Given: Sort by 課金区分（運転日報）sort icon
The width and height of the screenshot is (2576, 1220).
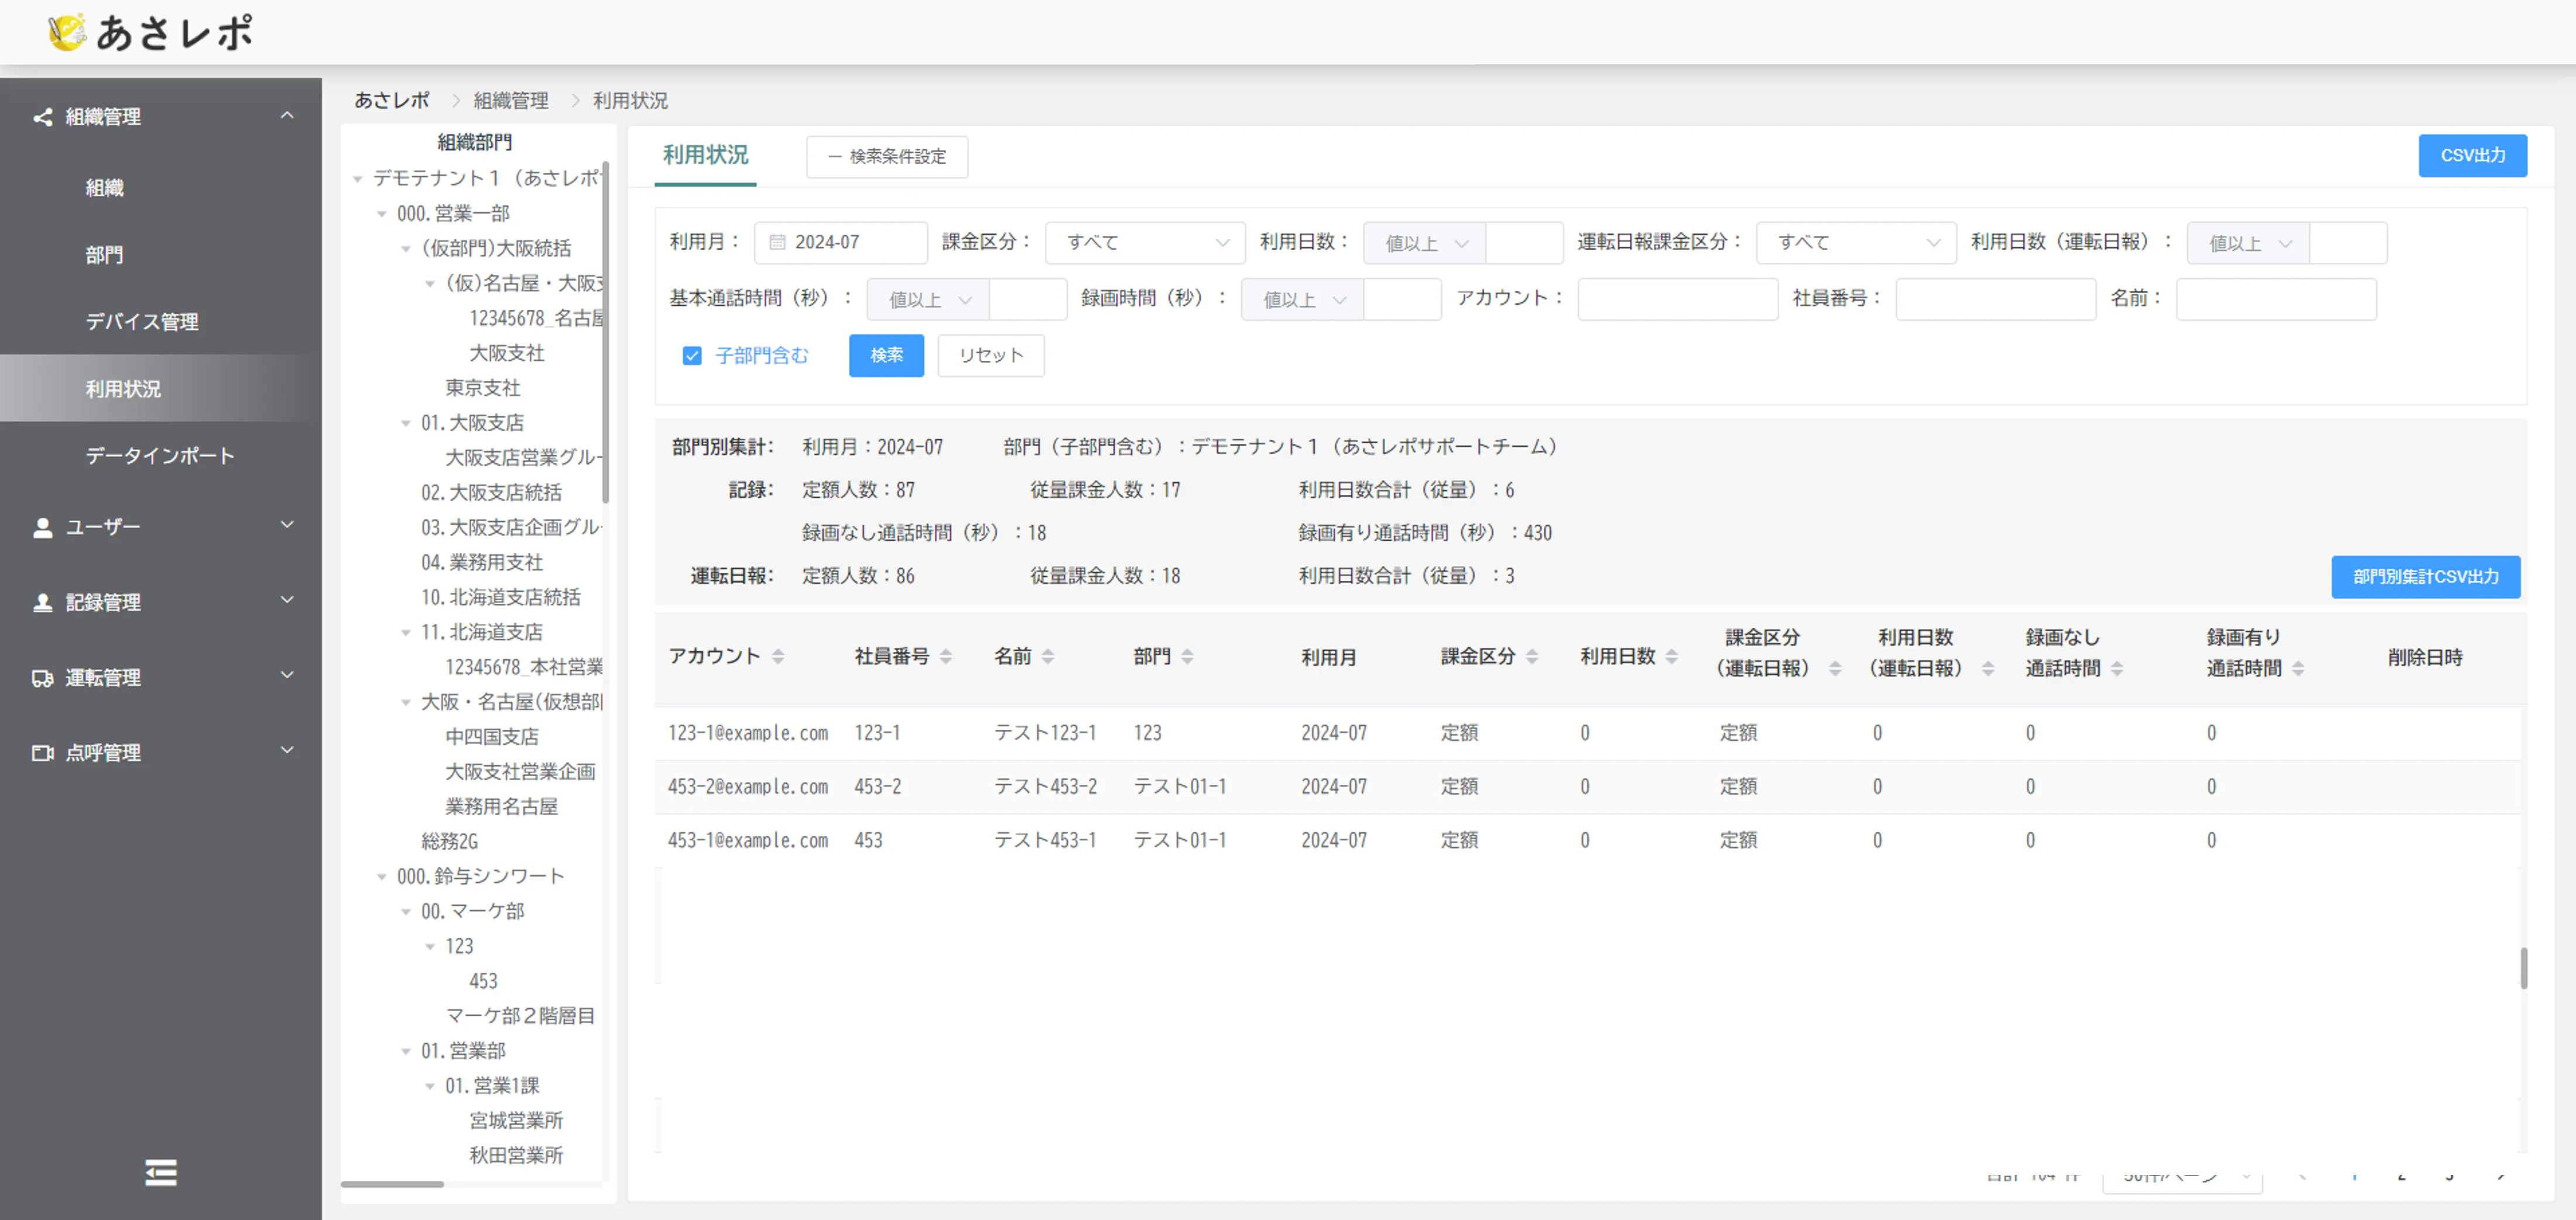Looking at the screenshot, I should coord(1834,669).
